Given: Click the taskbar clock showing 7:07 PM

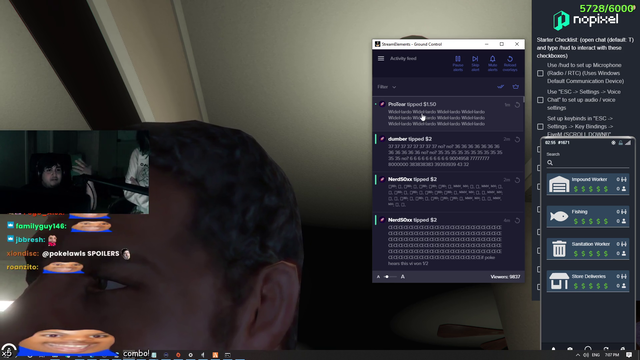Looking at the screenshot, I should point(612,355).
